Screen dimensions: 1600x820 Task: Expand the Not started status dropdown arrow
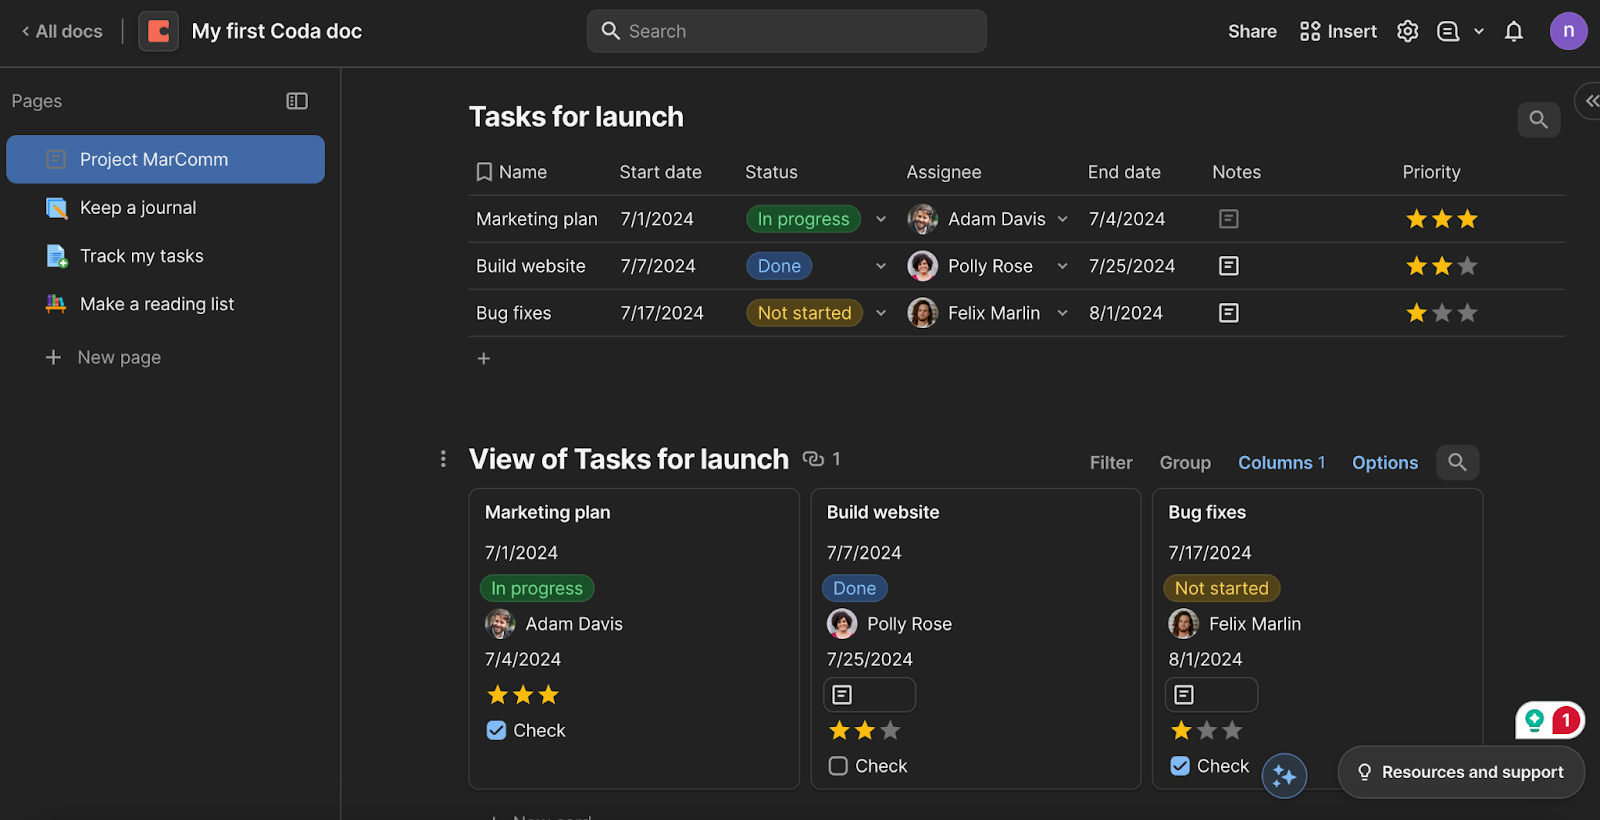tap(881, 313)
